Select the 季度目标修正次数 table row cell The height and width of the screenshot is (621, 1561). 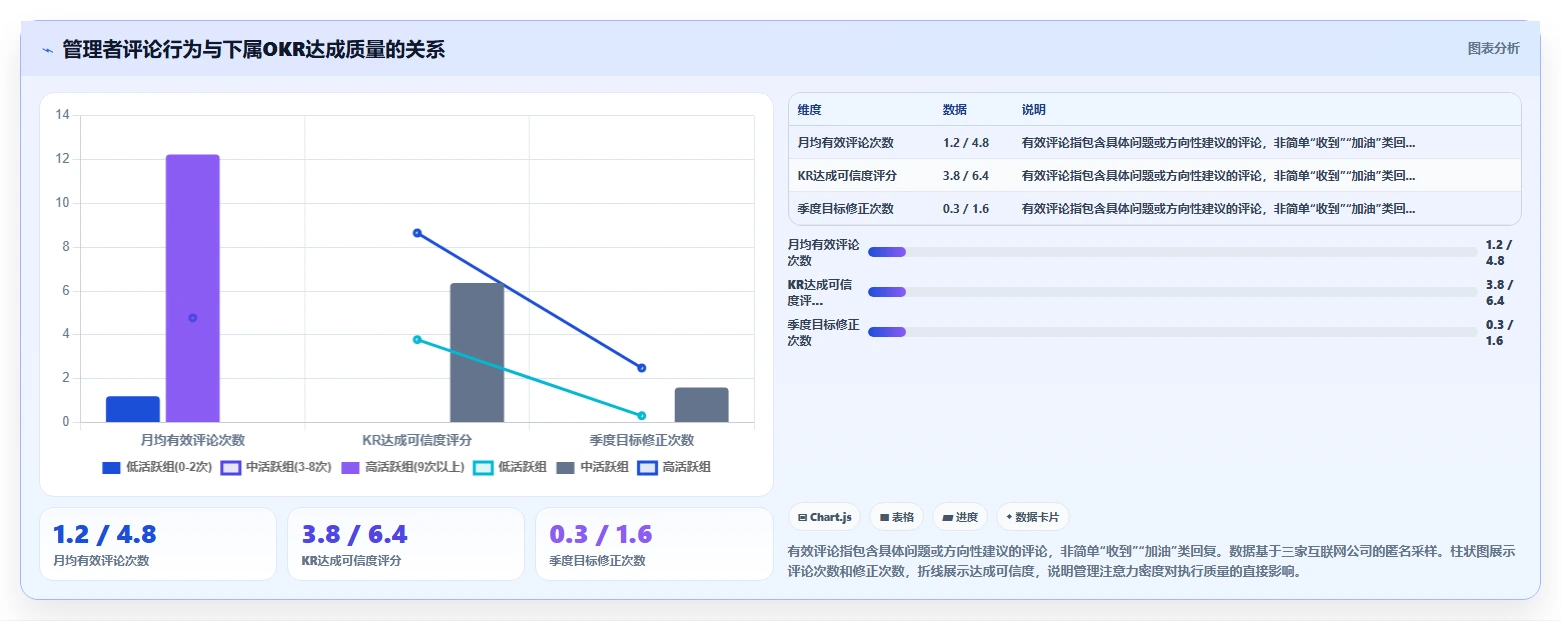pos(846,209)
